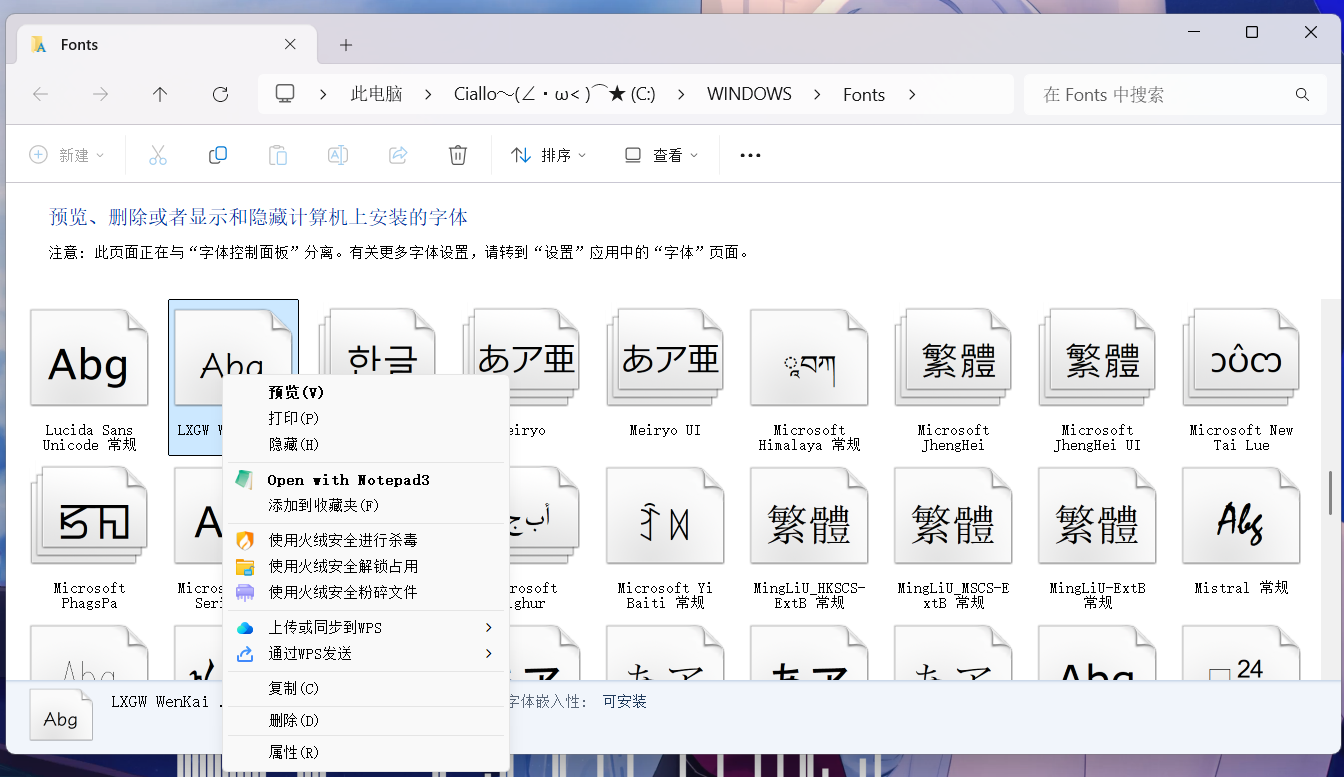
Task: Choose 属性(R) from context menu
Action: [366, 752]
